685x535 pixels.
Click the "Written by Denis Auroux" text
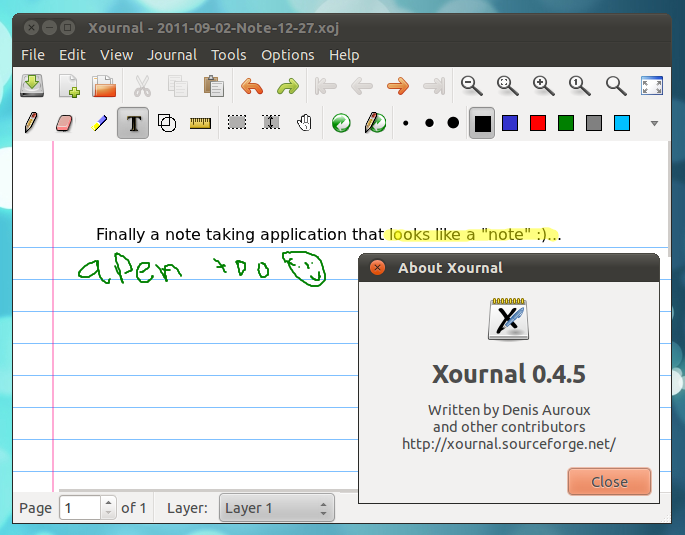(x=509, y=410)
